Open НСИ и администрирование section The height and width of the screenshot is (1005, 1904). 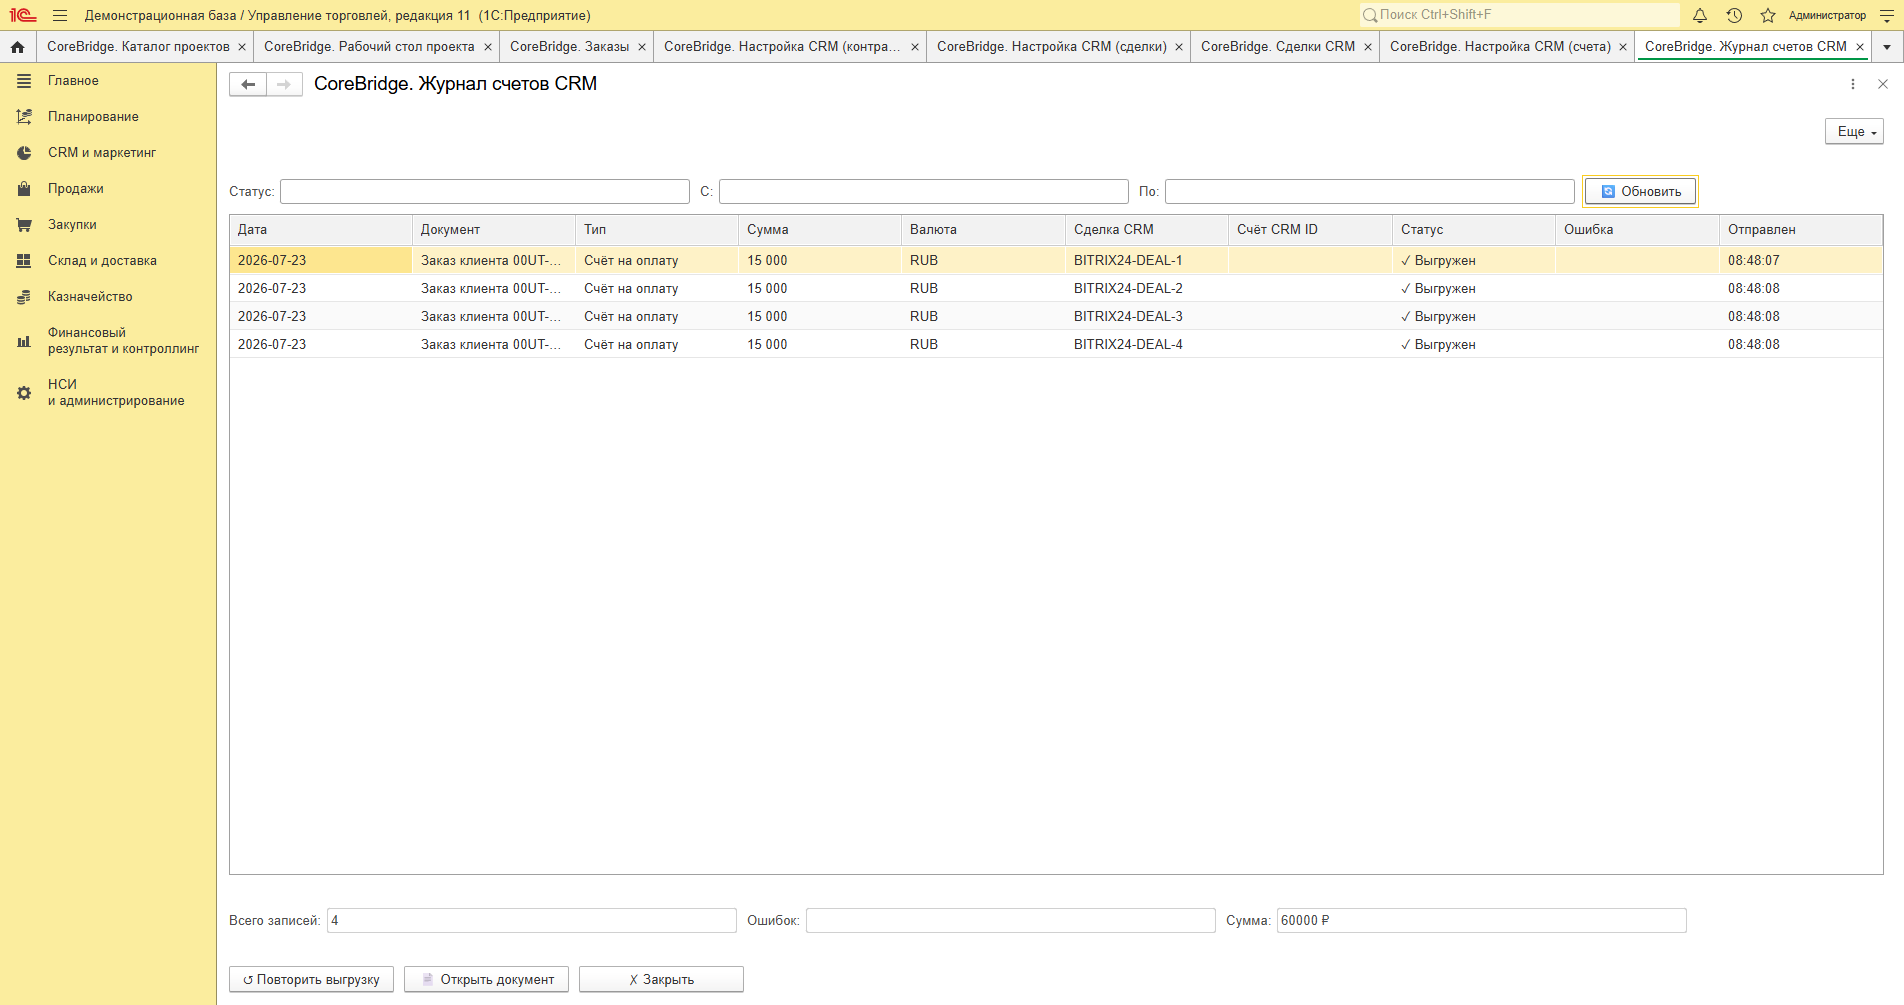108,393
